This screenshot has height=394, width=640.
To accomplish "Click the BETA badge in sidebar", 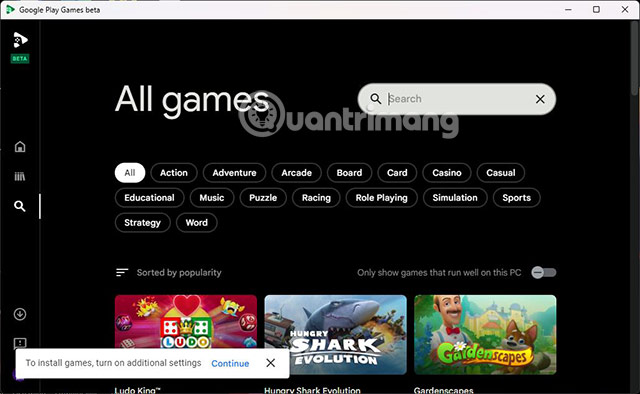I will click(20, 58).
